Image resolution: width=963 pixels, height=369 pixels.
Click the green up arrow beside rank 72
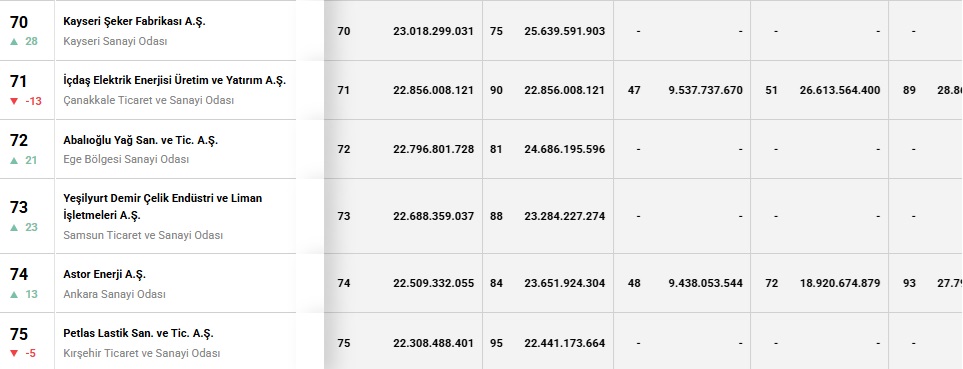coord(14,160)
